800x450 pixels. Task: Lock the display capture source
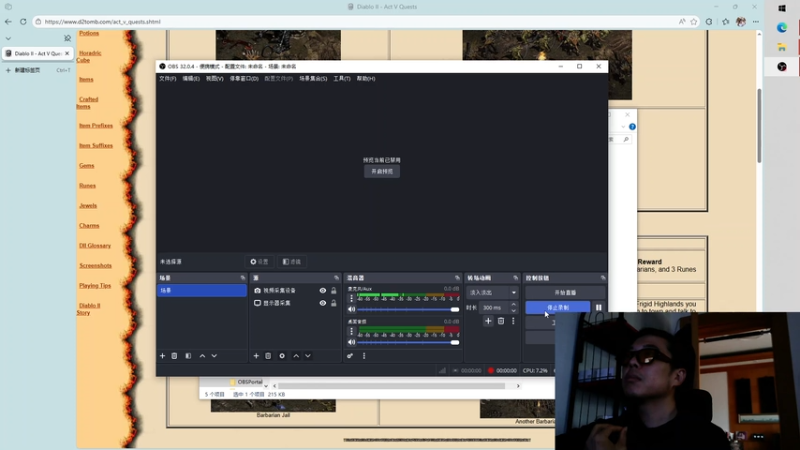[x=334, y=303]
